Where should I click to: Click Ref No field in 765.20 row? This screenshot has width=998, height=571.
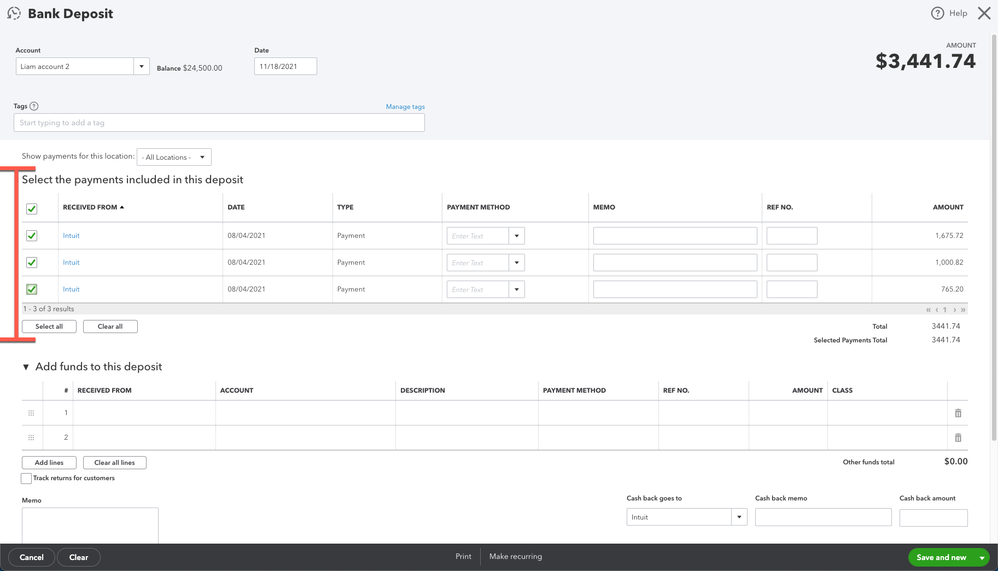tap(792, 289)
